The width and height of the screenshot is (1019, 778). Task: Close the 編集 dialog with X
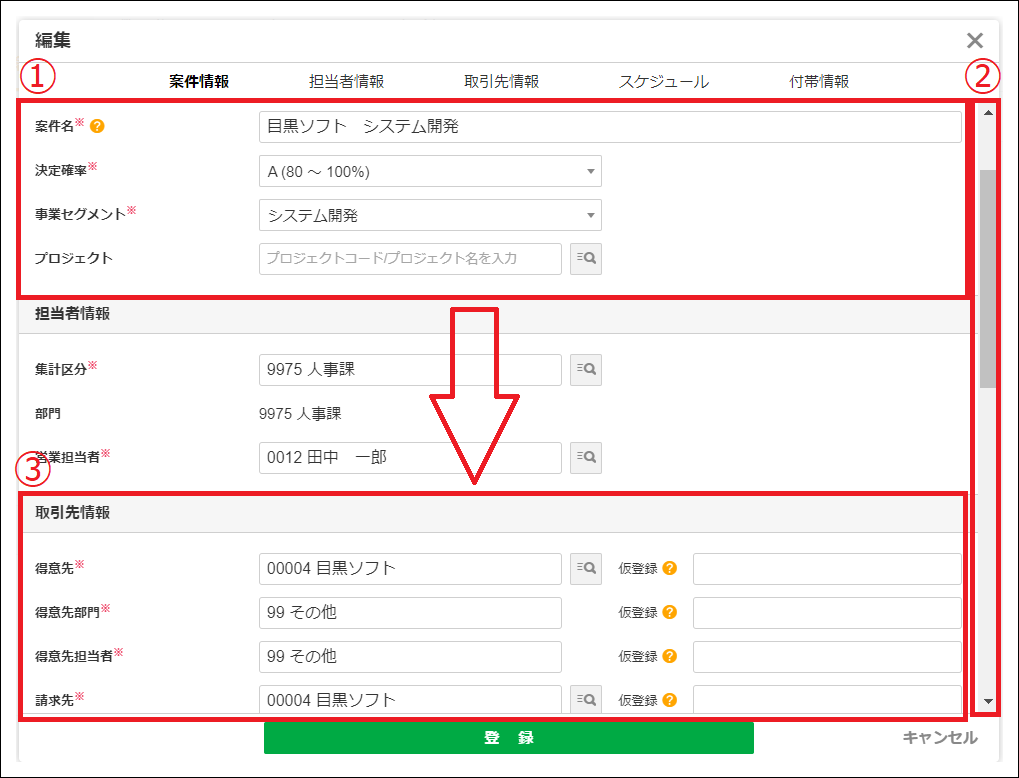click(x=975, y=40)
